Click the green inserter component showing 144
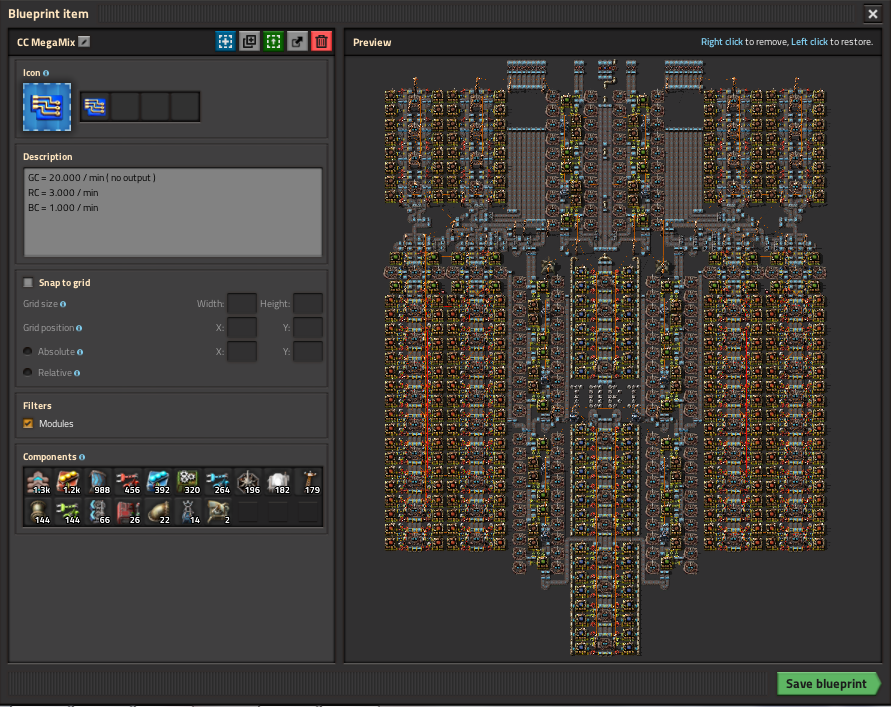 click(x=69, y=511)
